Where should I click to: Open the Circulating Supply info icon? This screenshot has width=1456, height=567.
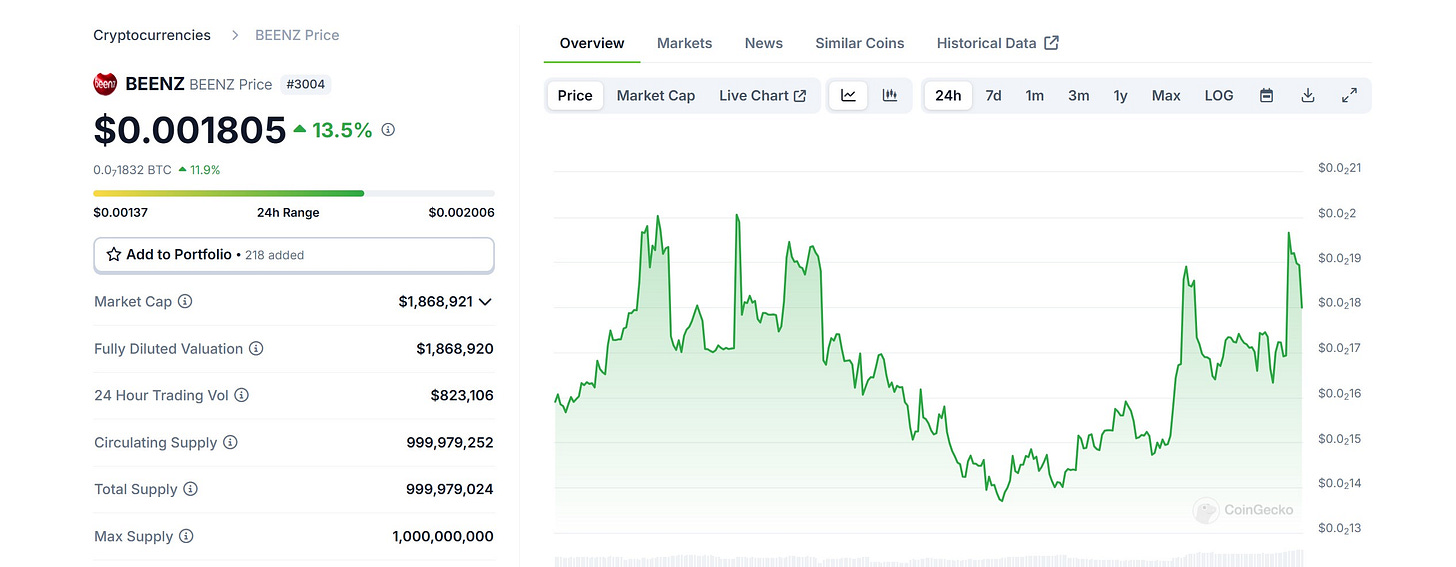tap(230, 442)
